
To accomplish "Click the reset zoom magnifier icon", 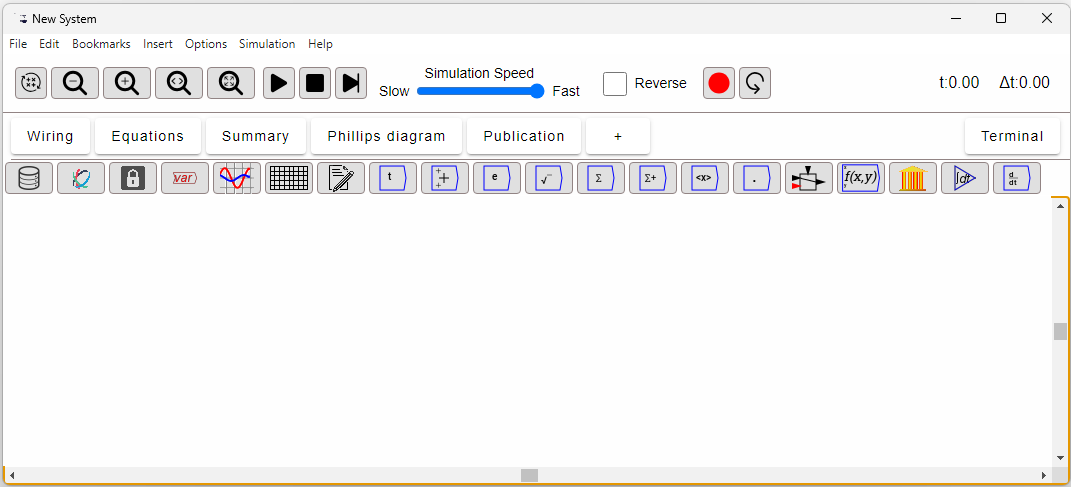I will point(179,83).
